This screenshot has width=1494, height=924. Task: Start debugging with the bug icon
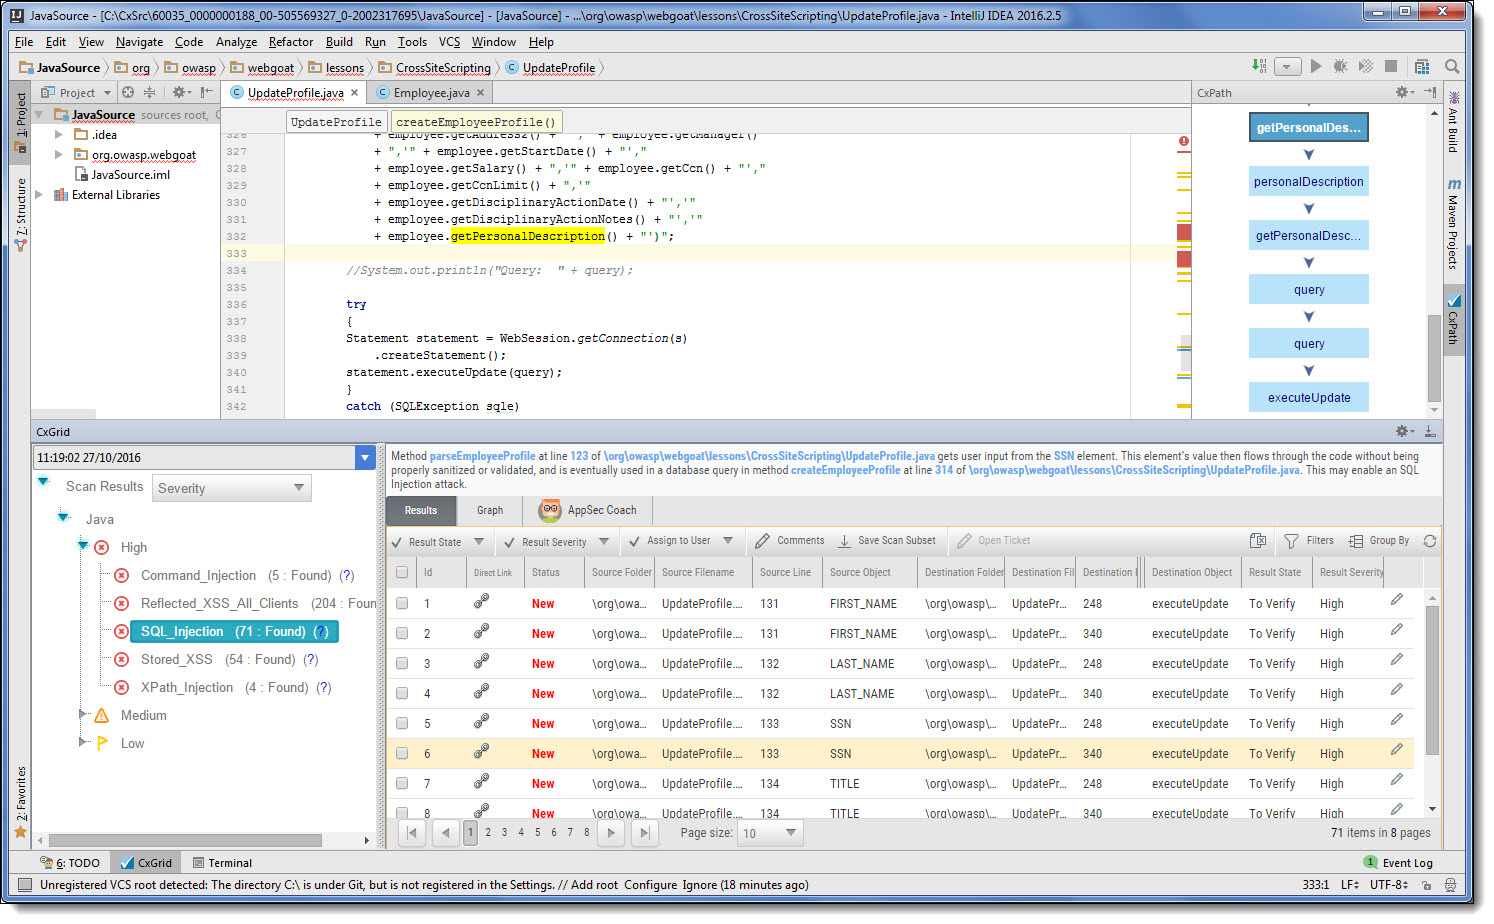tap(1341, 66)
